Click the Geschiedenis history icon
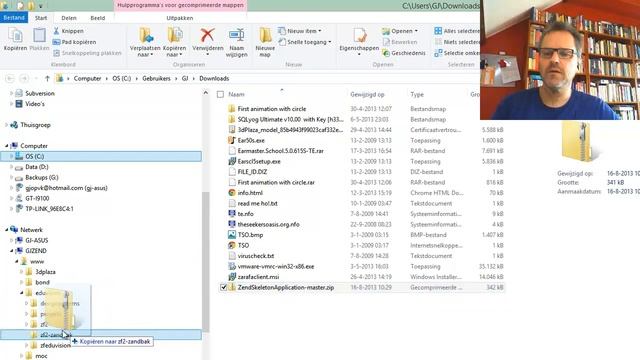Screen dimensions: 640x360 point(386,53)
